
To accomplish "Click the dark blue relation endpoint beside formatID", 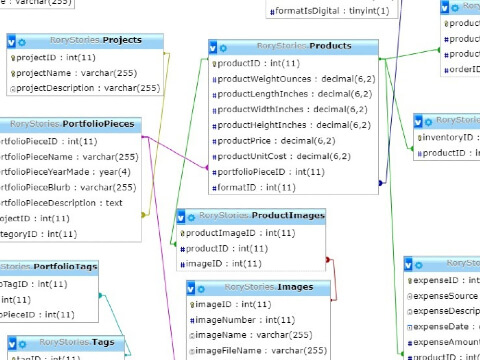I will coord(380,183).
